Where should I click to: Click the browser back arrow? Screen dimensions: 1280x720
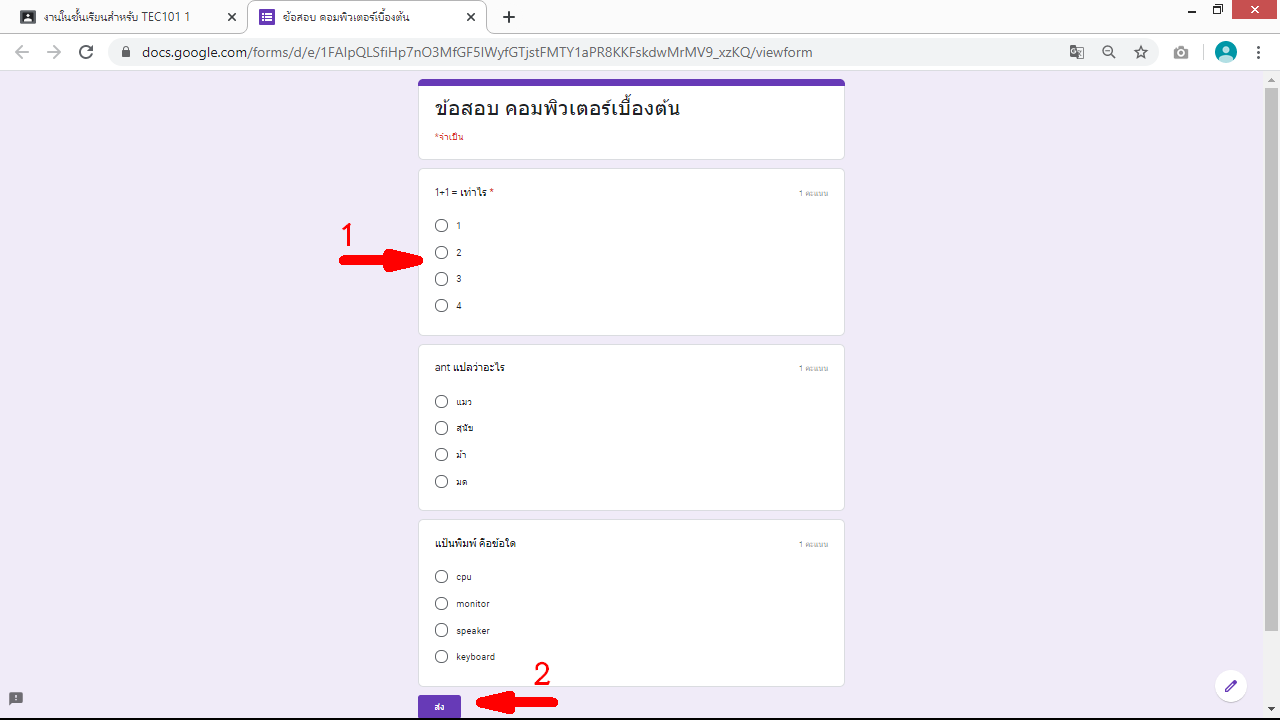click(x=22, y=52)
